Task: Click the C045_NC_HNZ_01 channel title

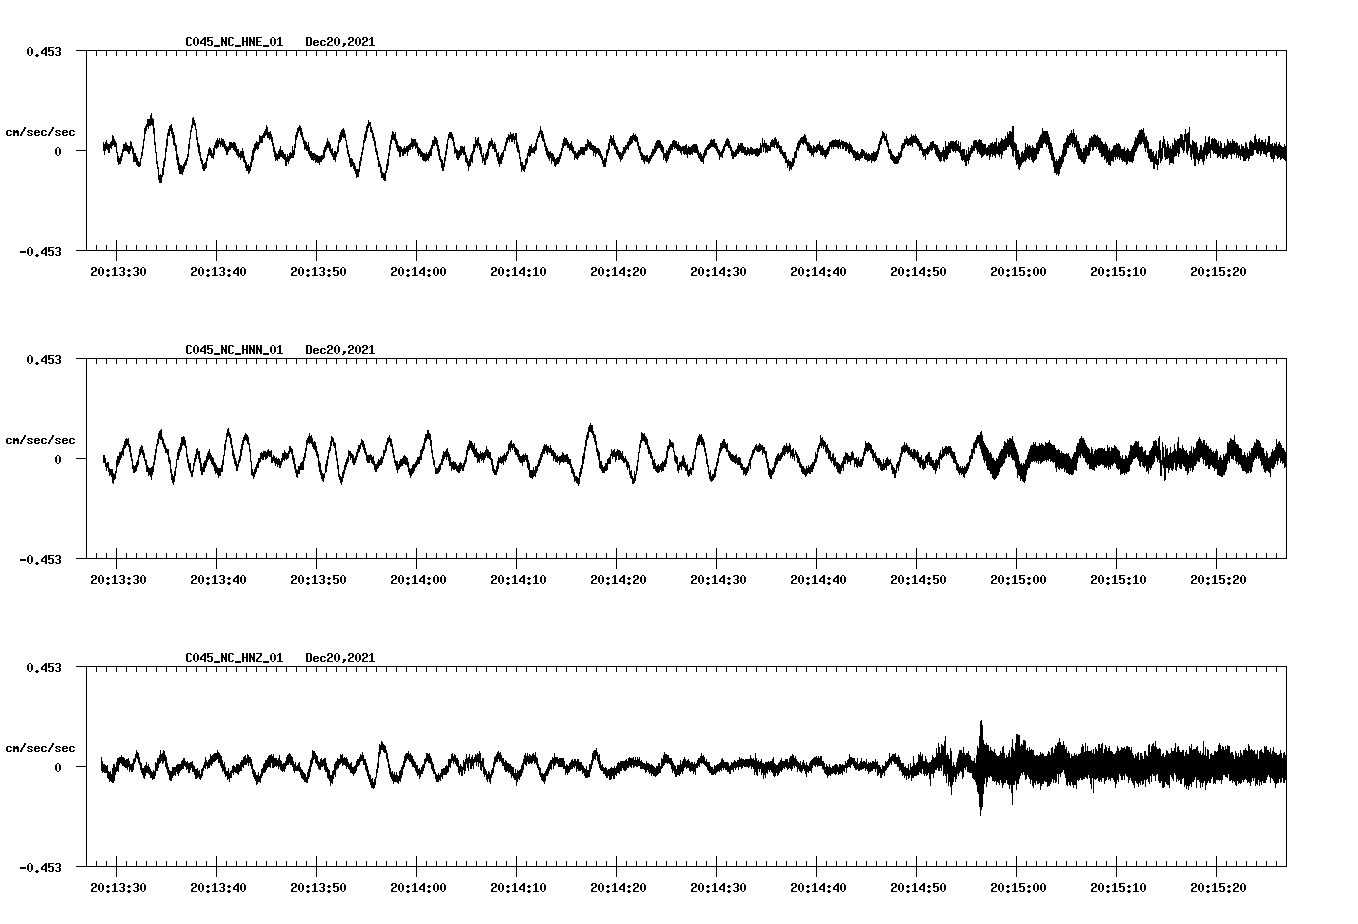Action: click(234, 658)
